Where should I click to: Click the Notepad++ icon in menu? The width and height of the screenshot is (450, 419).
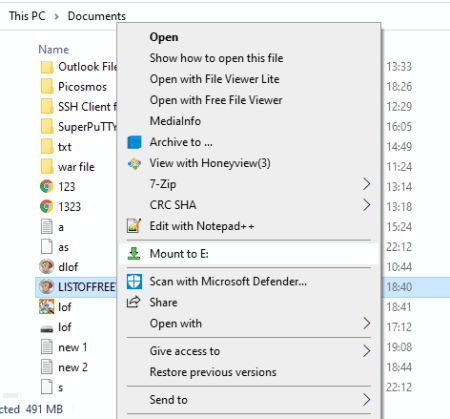pos(134,226)
